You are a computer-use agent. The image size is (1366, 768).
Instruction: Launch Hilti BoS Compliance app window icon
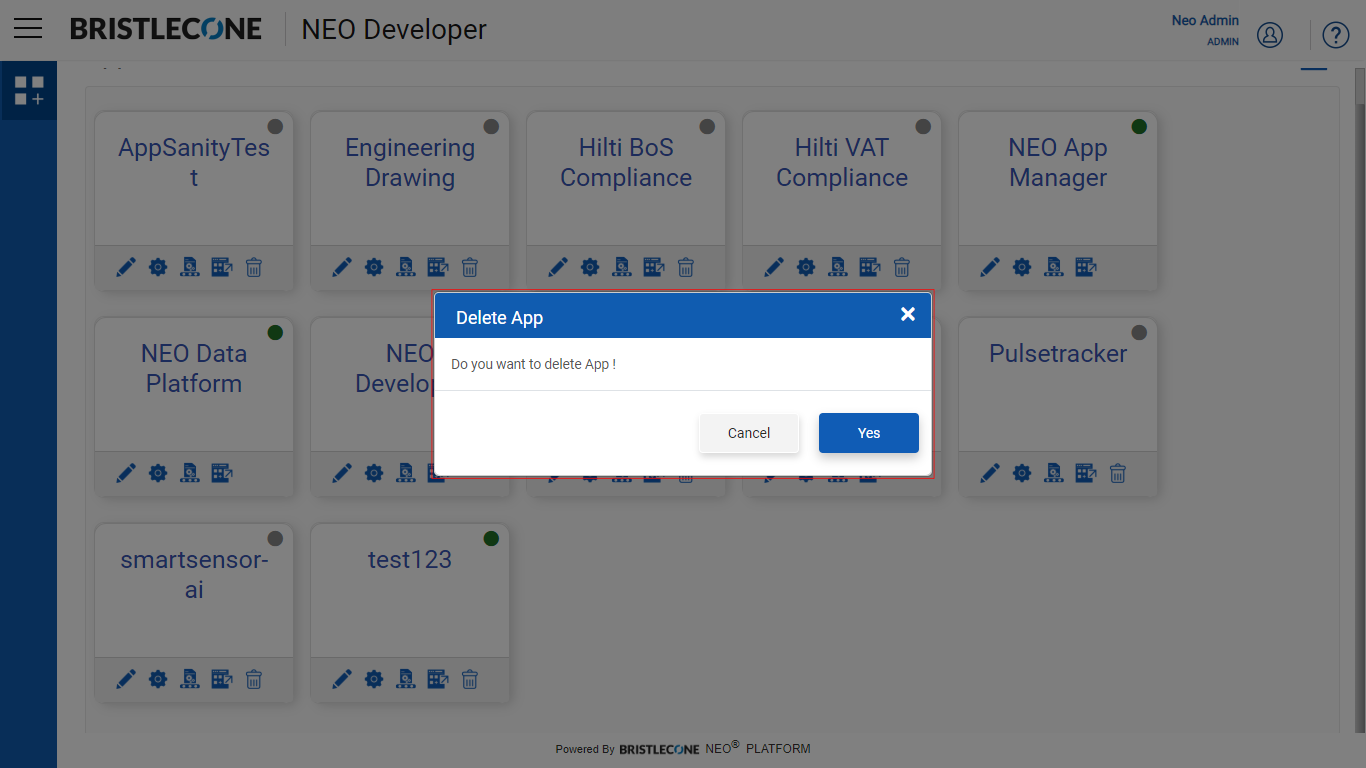point(654,267)
